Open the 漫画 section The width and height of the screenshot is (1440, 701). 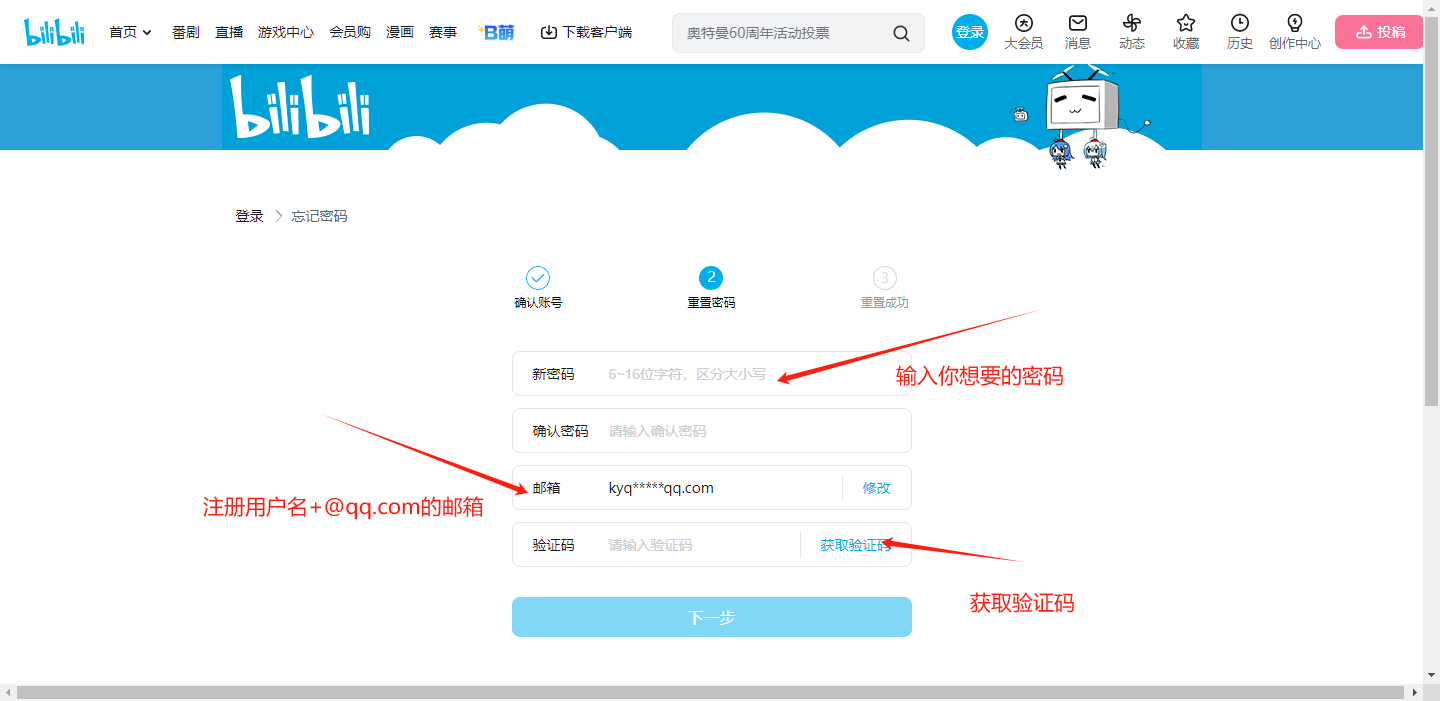[400, 32]
